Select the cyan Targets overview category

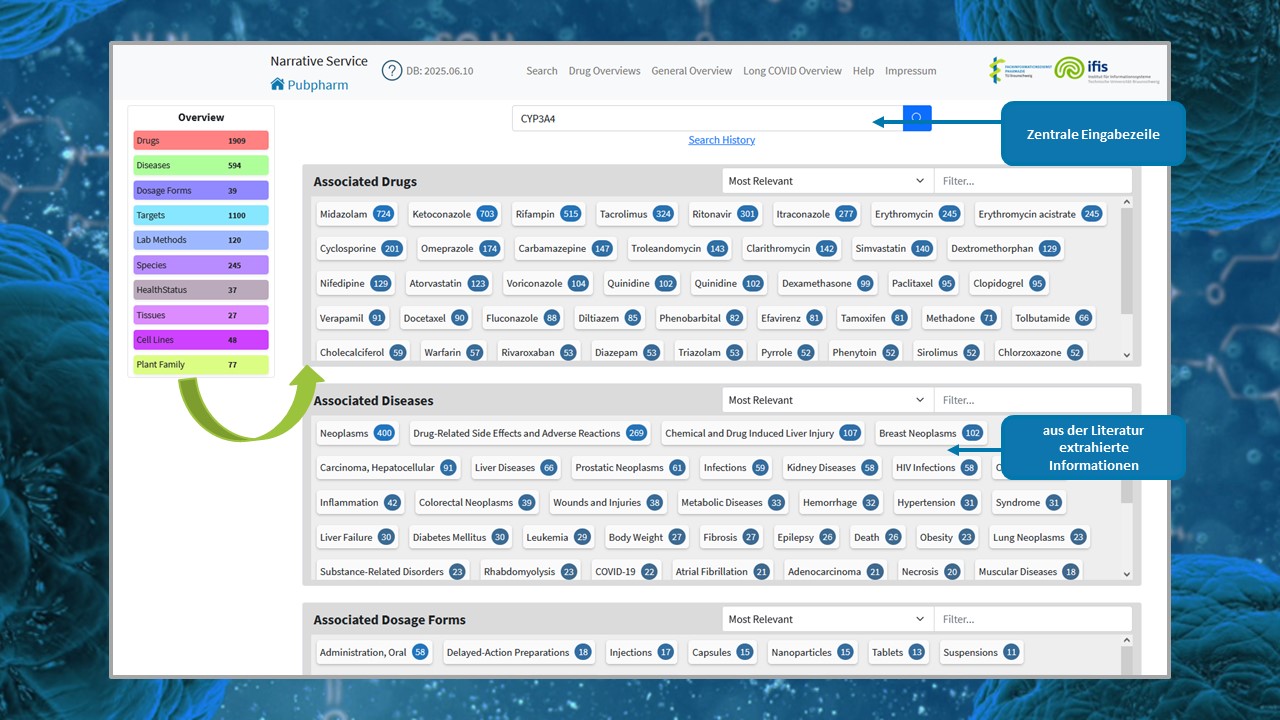[200, 215]
